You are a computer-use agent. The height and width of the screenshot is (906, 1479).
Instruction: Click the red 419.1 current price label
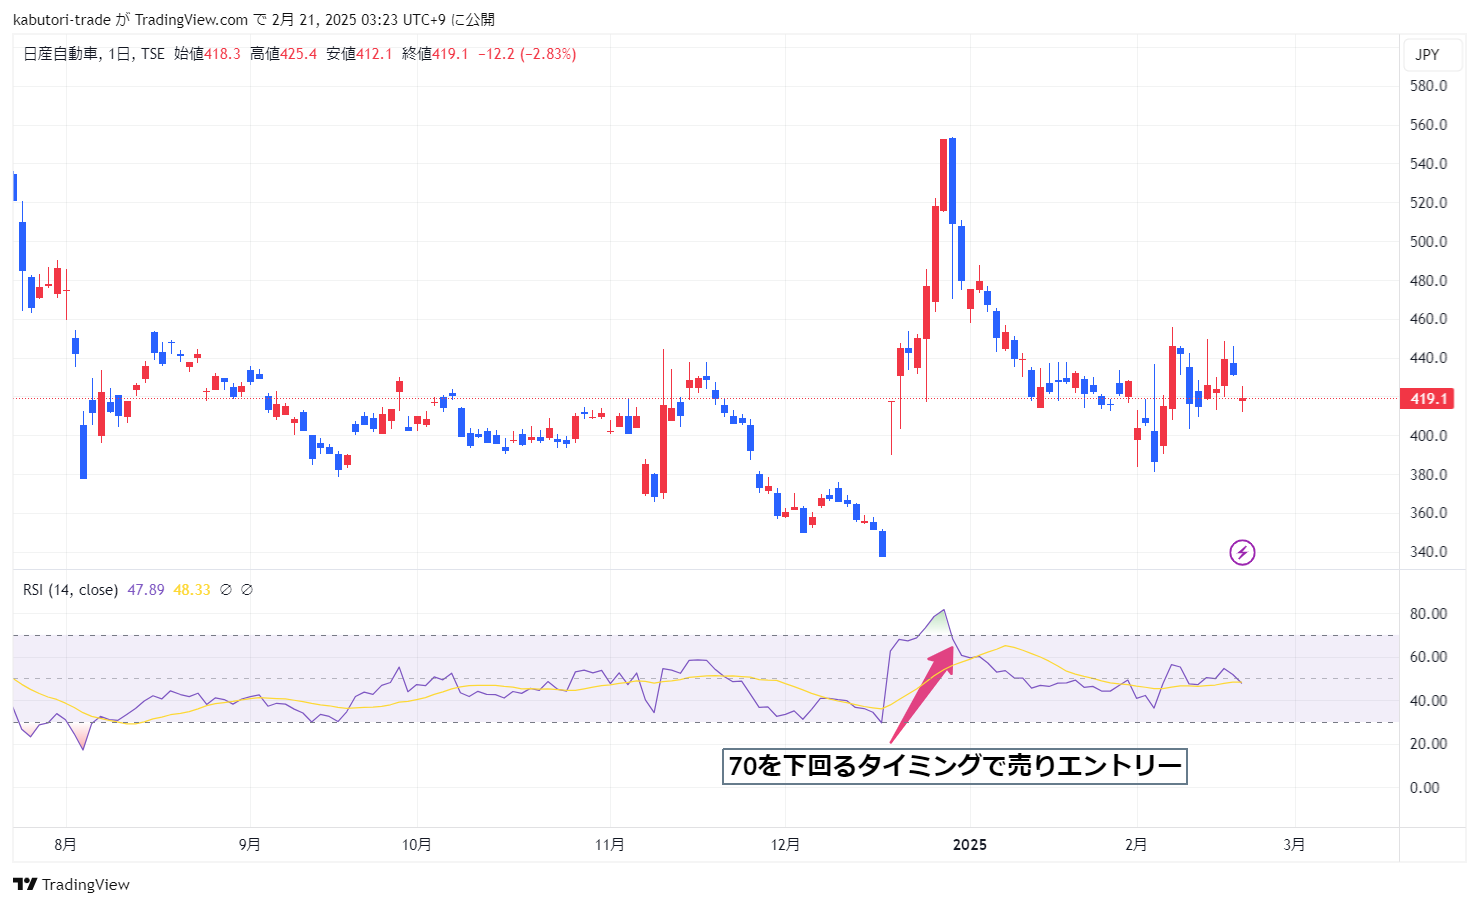pos(1428,398)
